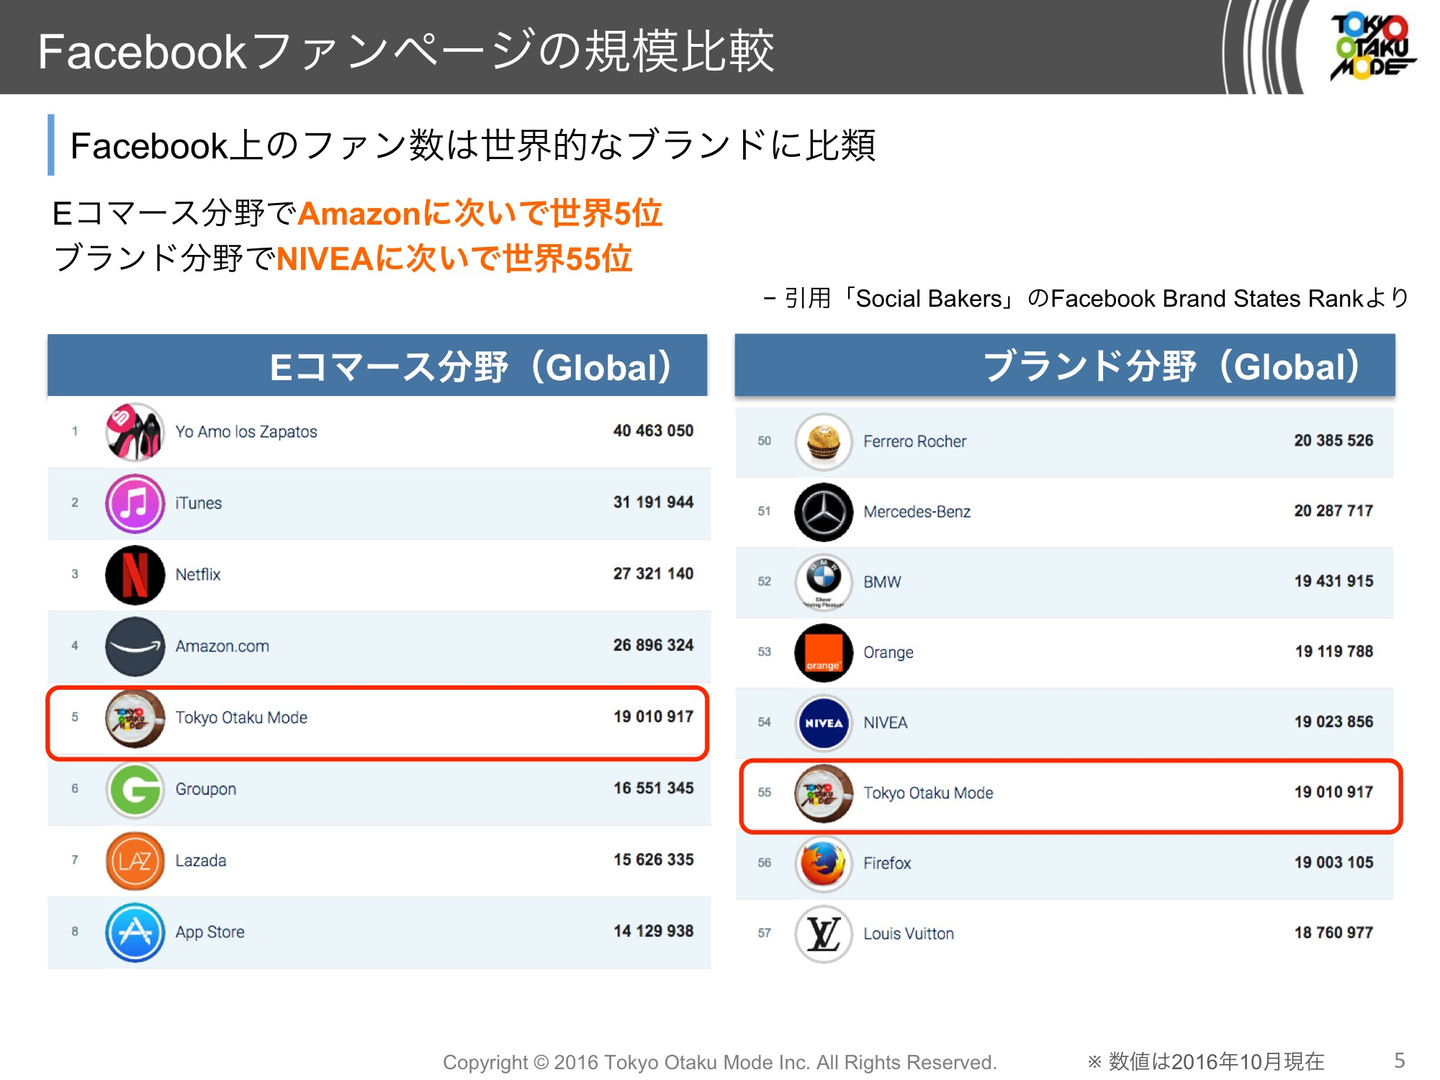
Task: Select the Orange brand square logo
Action: (x=823, y=652)
